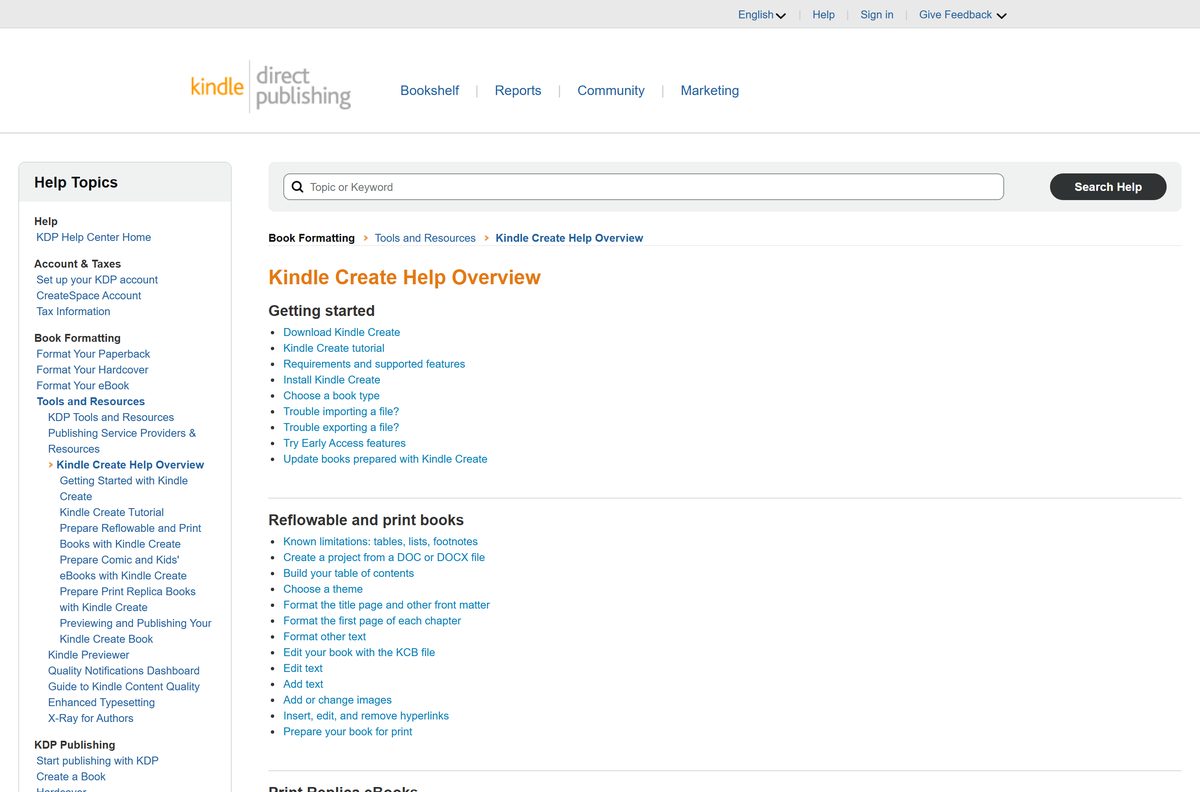Screen dimensions: 1200x792
Task: Open the Kindle Create tutorial link
Action: click(x=334, y=348)
